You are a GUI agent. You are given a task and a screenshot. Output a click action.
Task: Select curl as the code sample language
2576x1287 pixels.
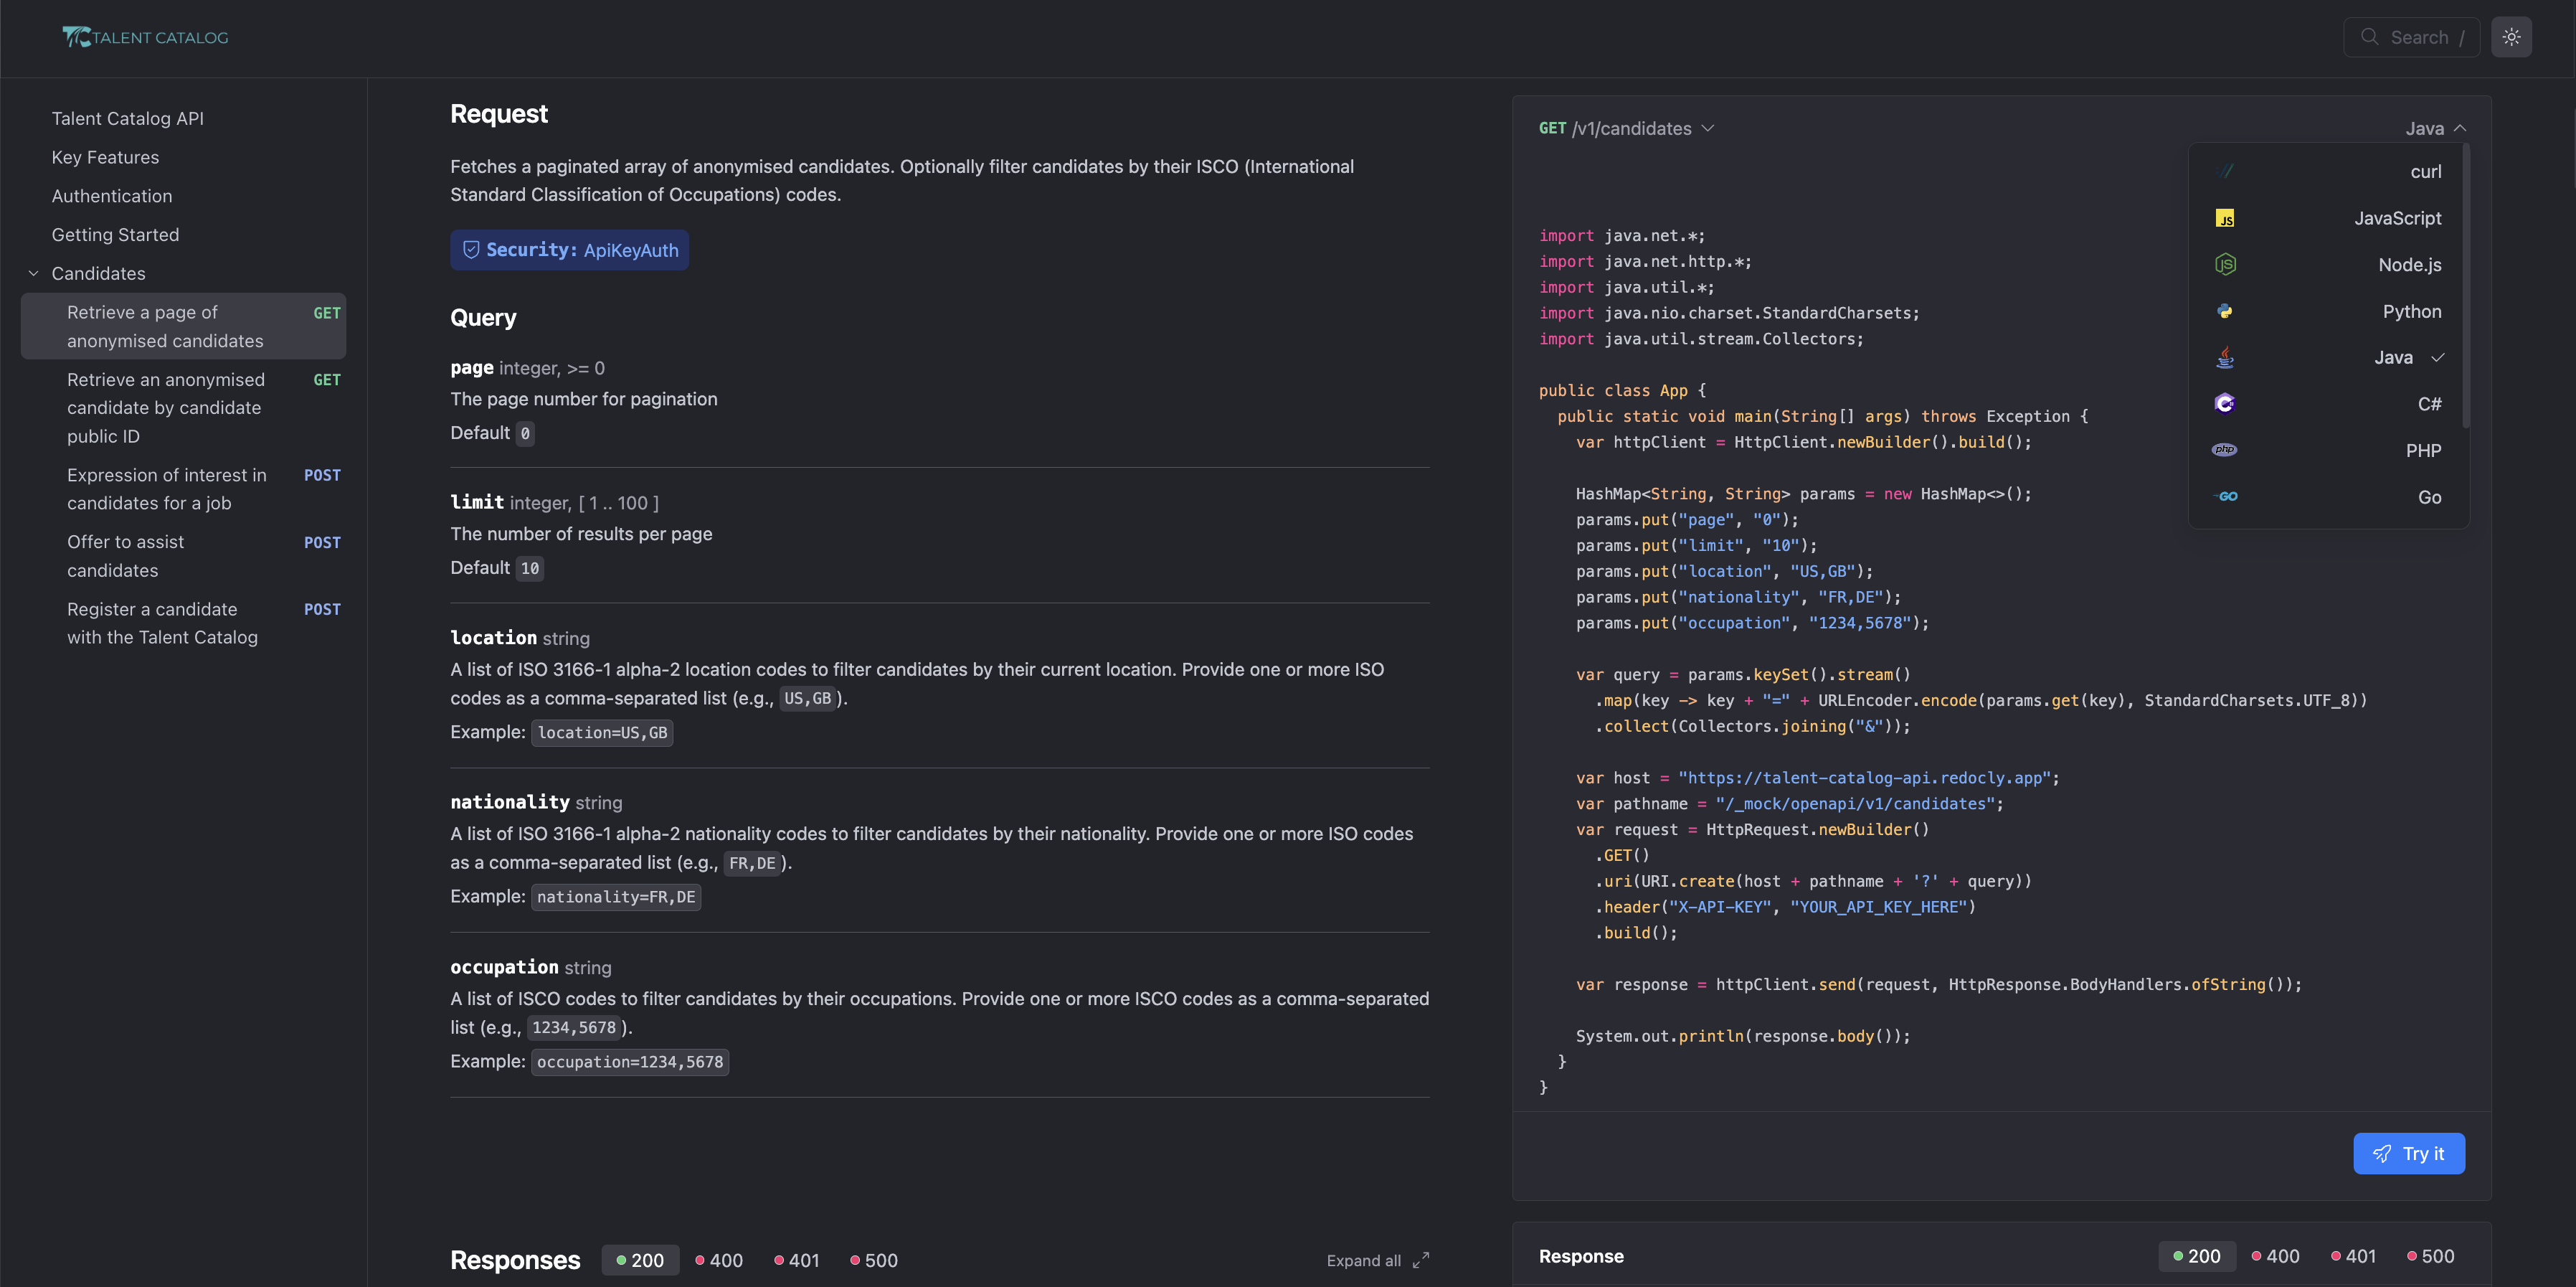pos(2329,171)
